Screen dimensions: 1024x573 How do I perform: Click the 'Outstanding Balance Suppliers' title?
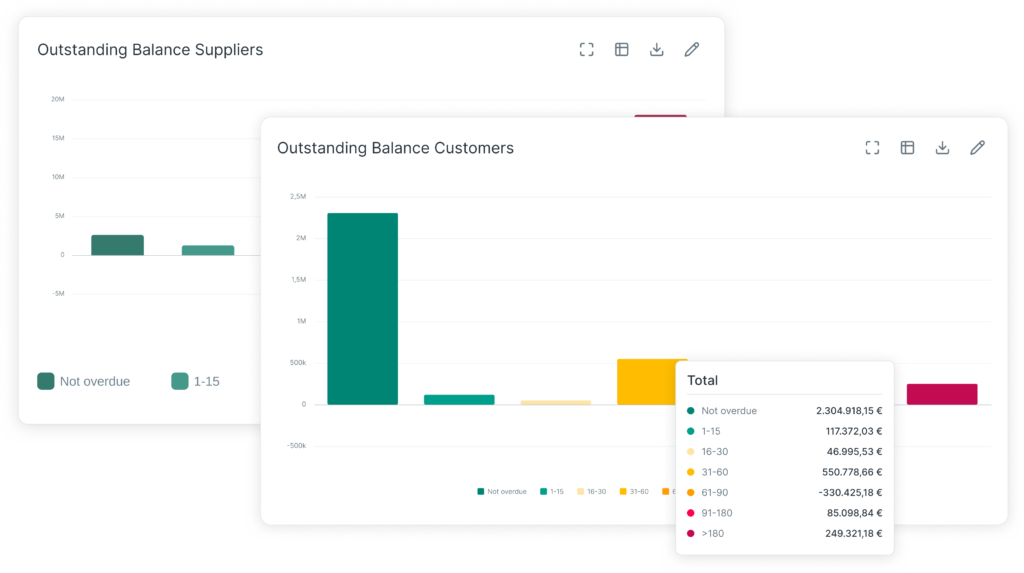[x=150, y=50]
